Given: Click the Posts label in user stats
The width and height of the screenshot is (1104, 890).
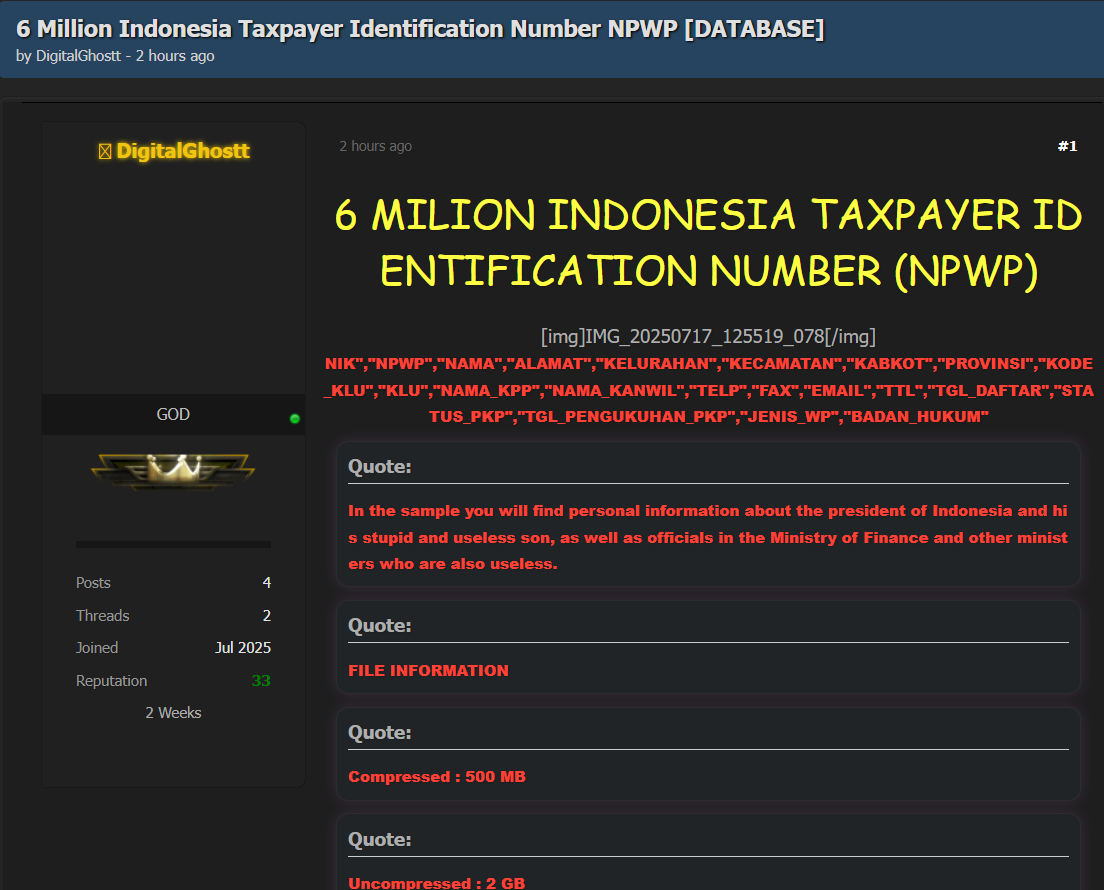Looking at the screenshot, I should [93, 582].
